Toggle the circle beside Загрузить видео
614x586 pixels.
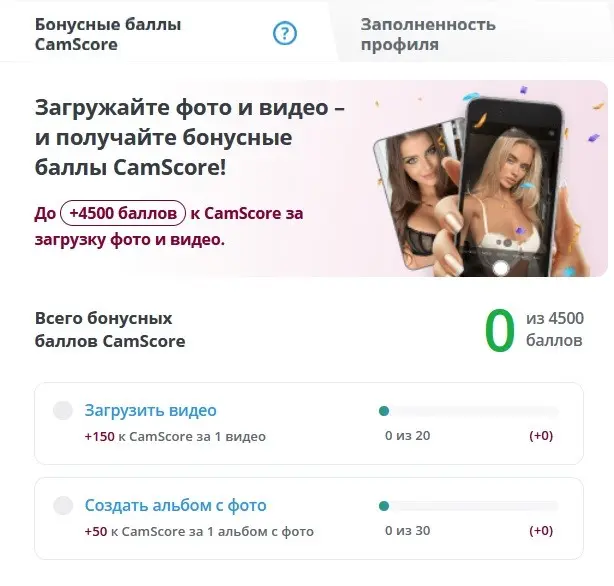coord(63,411)
